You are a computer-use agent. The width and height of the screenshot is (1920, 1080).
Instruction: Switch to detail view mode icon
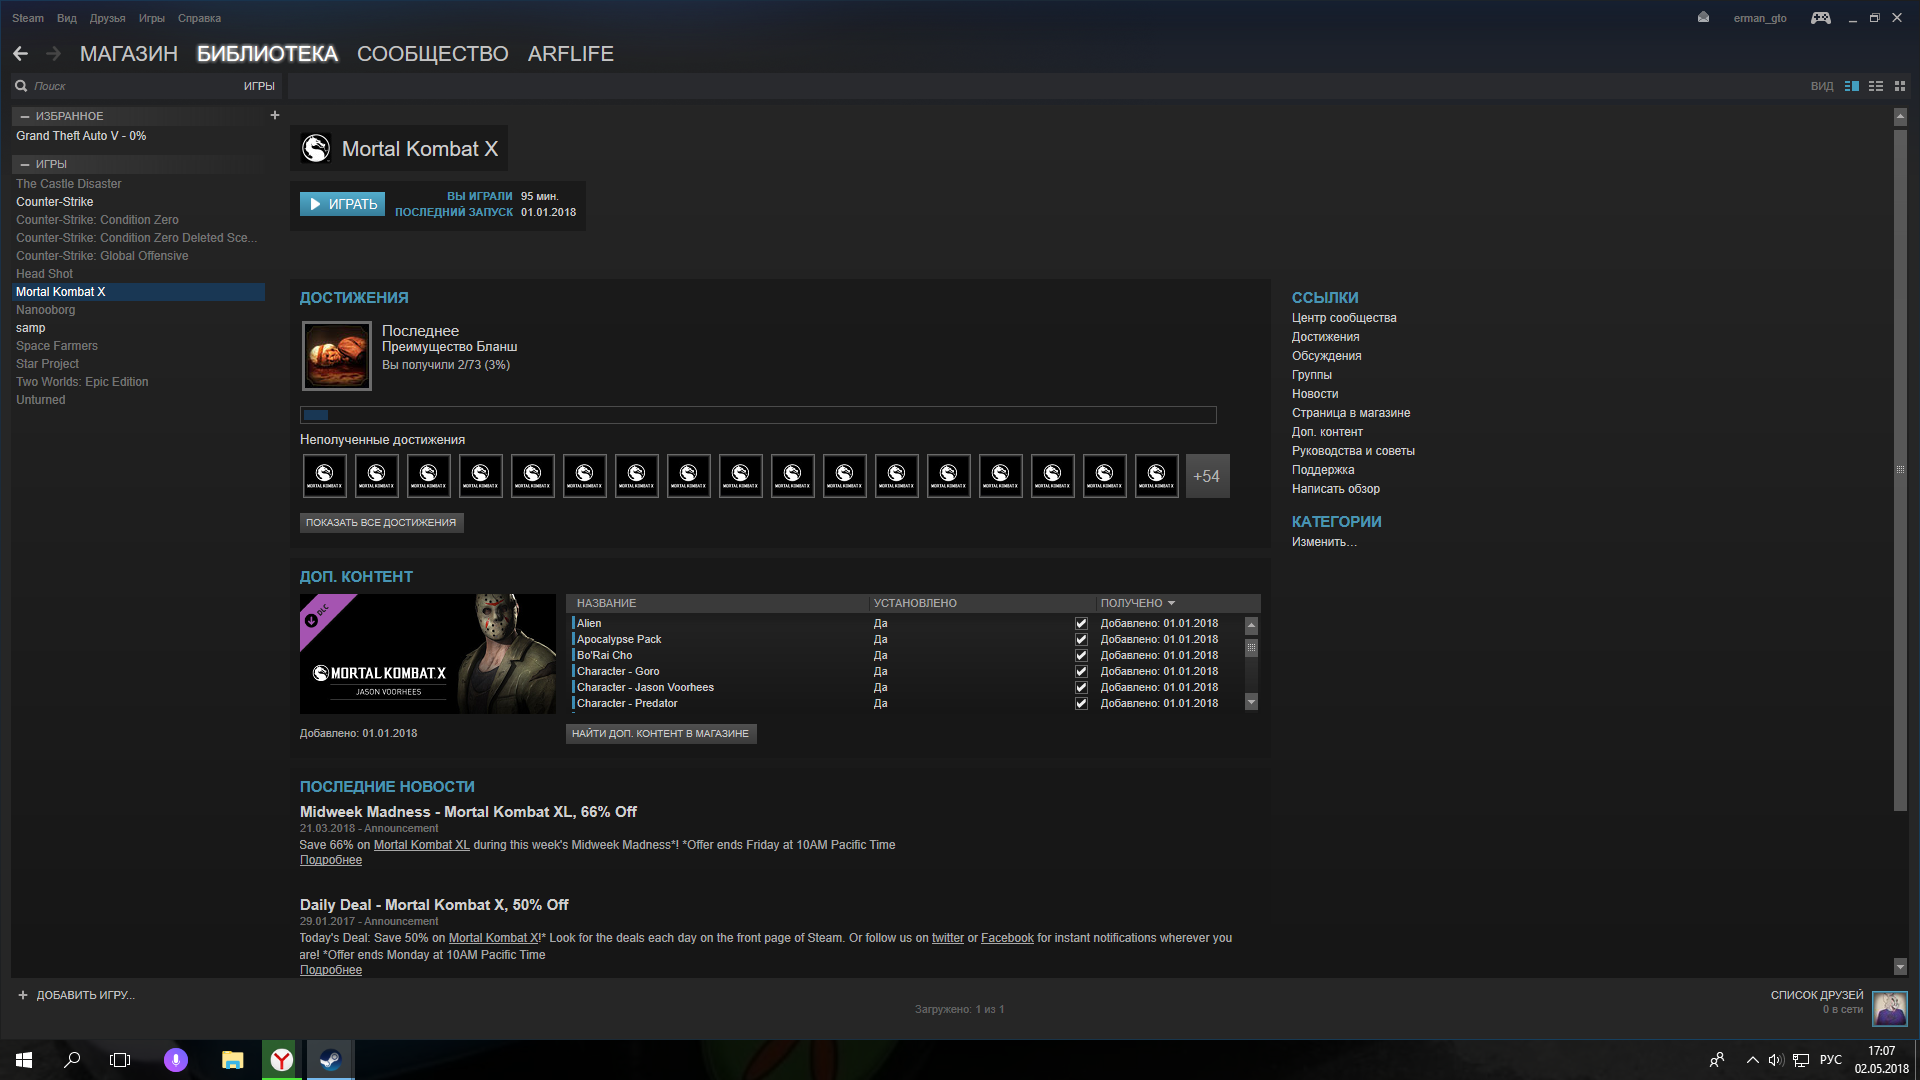1852,86
